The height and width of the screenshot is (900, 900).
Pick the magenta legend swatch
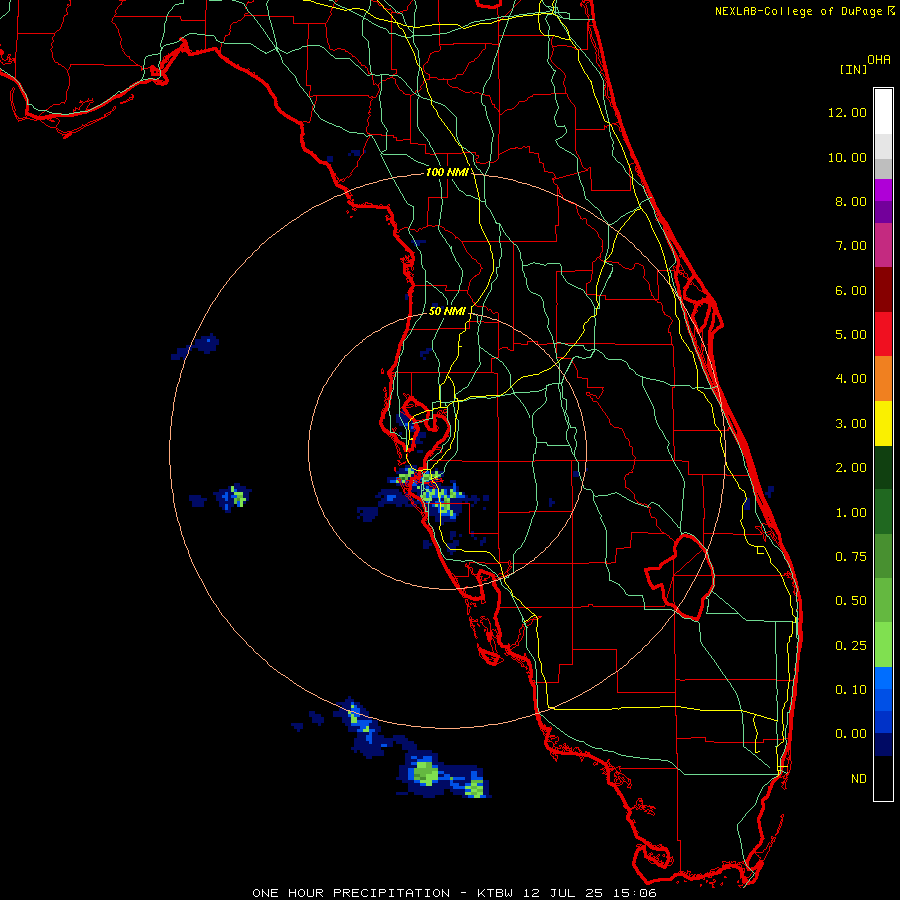[883, 190]
